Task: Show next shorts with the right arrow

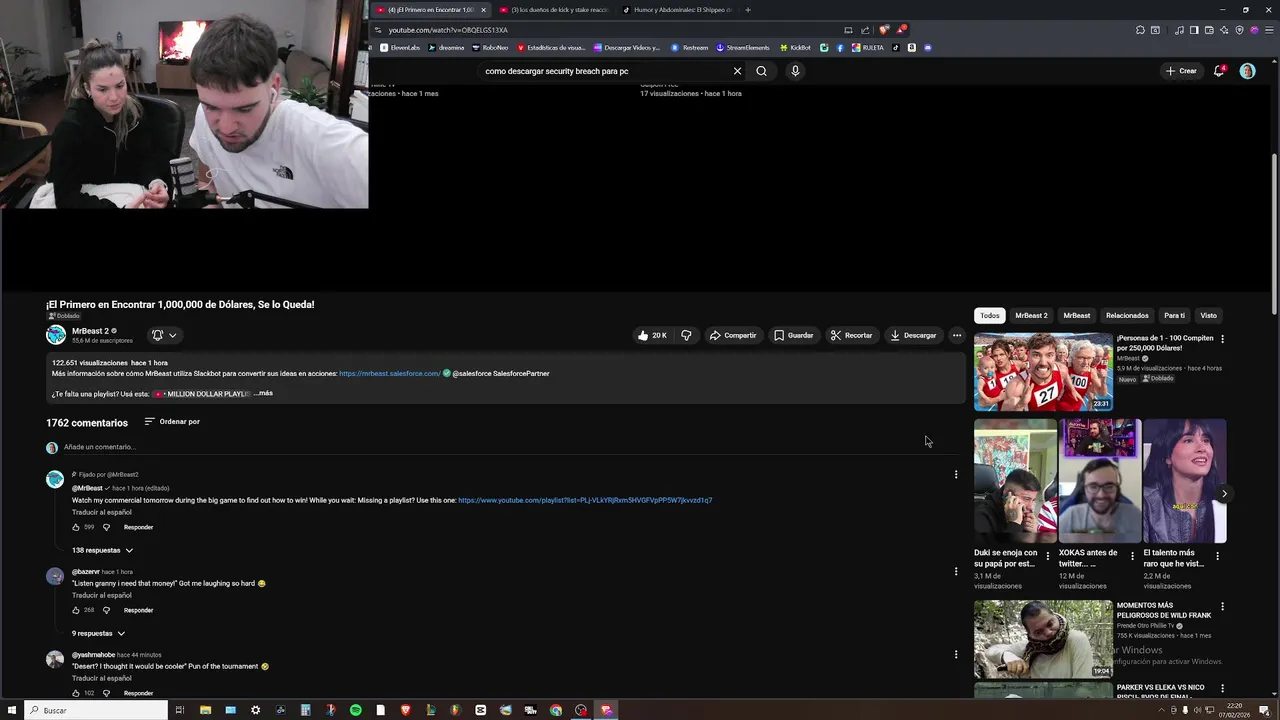Action: (1224, 494)
